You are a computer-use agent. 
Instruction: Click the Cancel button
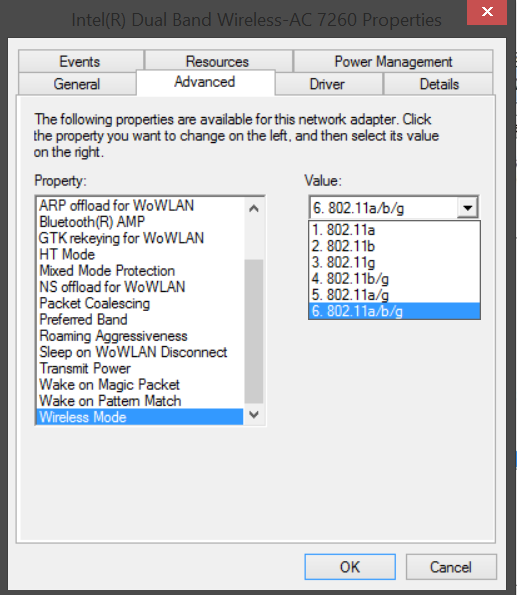pos(451,567)
